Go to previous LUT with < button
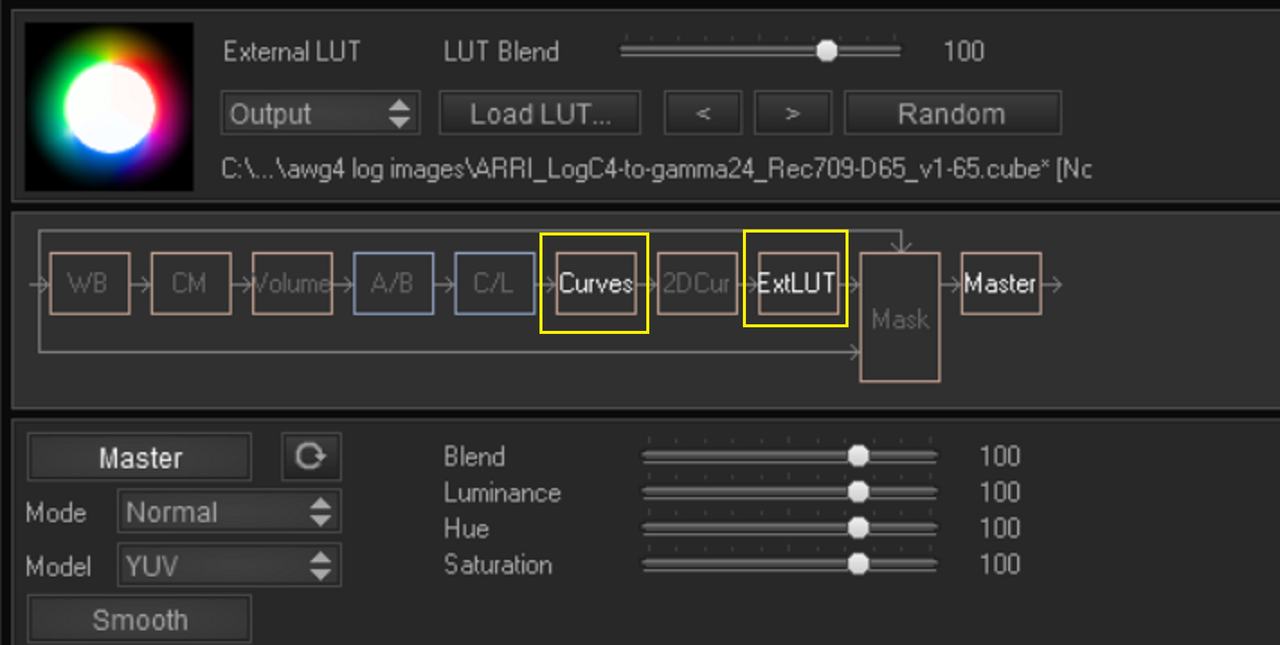This screenshot has width=1280, height=645. click(x=703, y=113)
